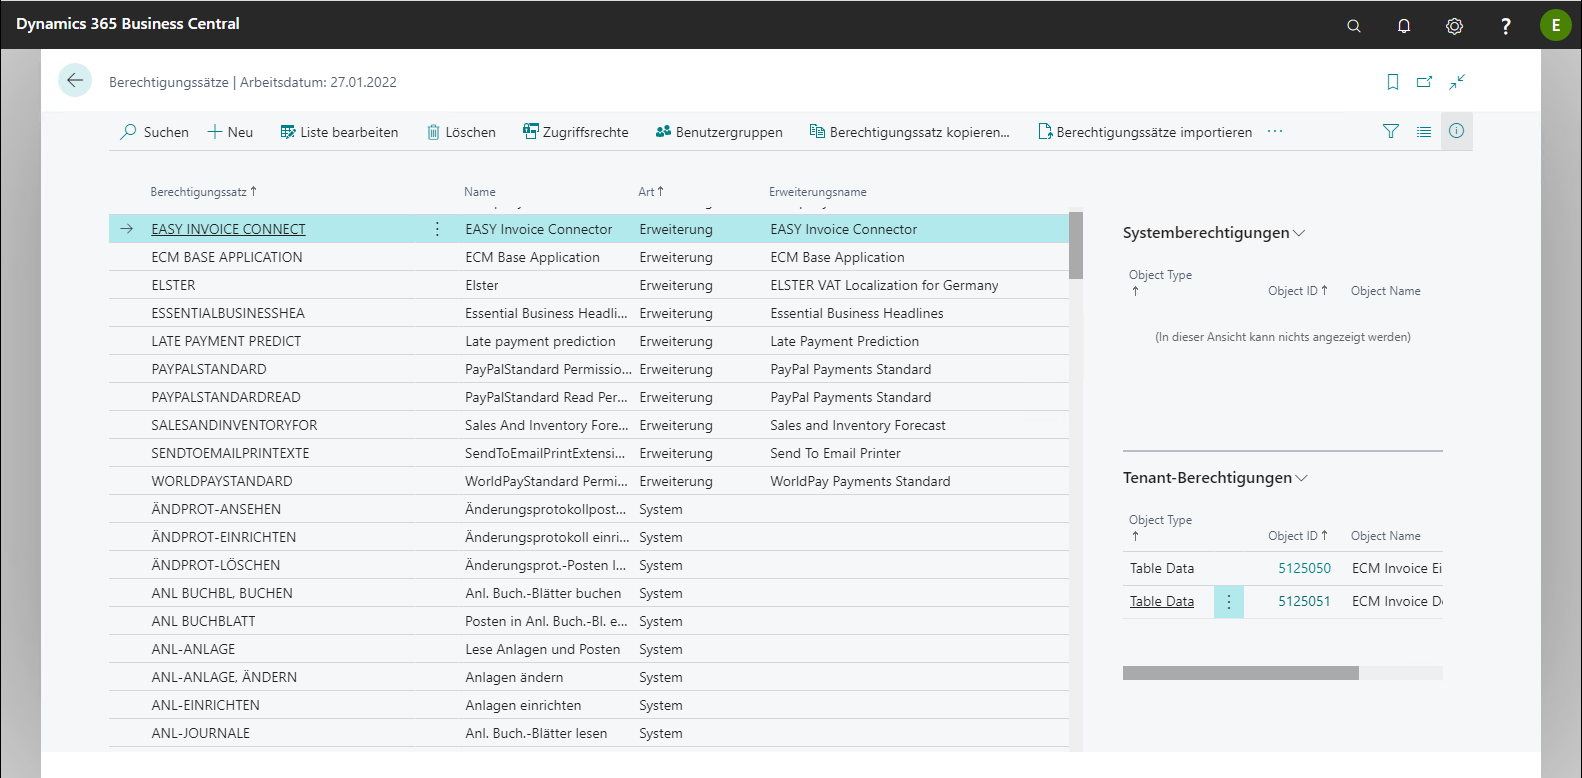Click Berechtigungssätze importieren
1582x778 pixels.
pyautogui.click(x=1145, y=132)
